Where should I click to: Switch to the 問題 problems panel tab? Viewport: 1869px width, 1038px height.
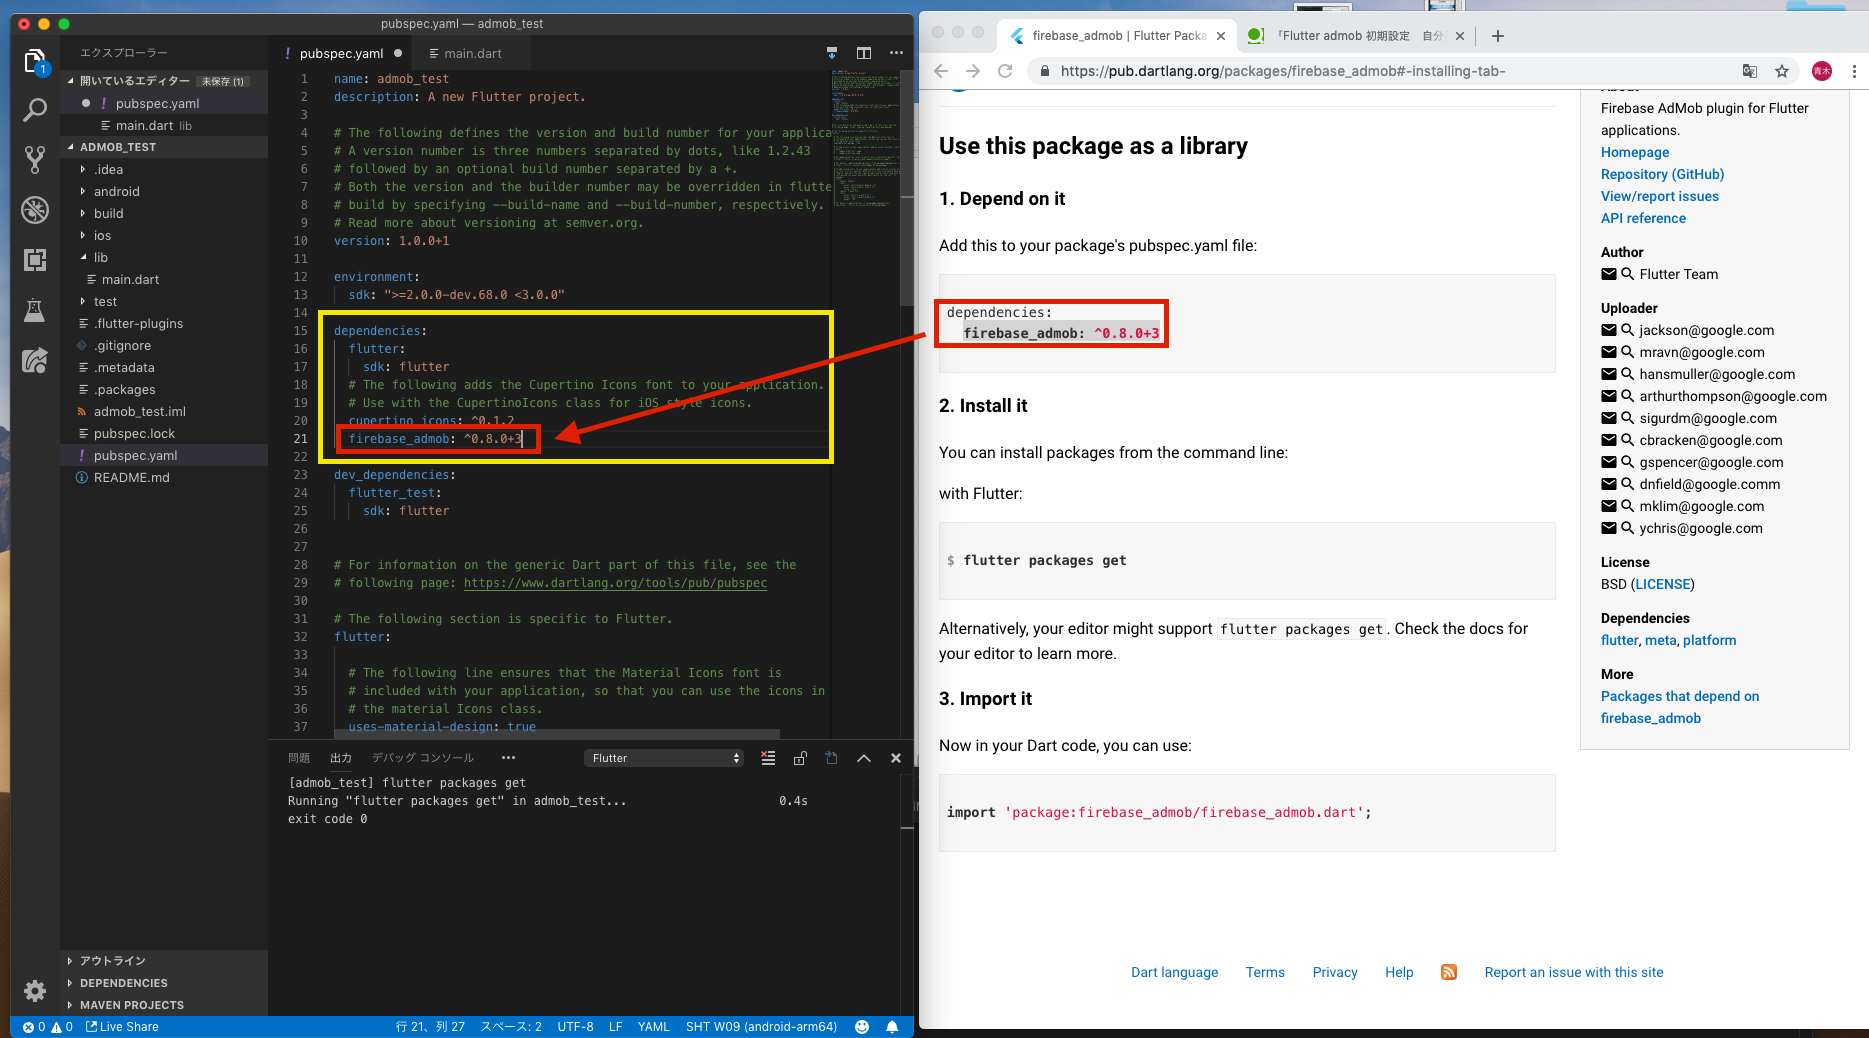299,758
